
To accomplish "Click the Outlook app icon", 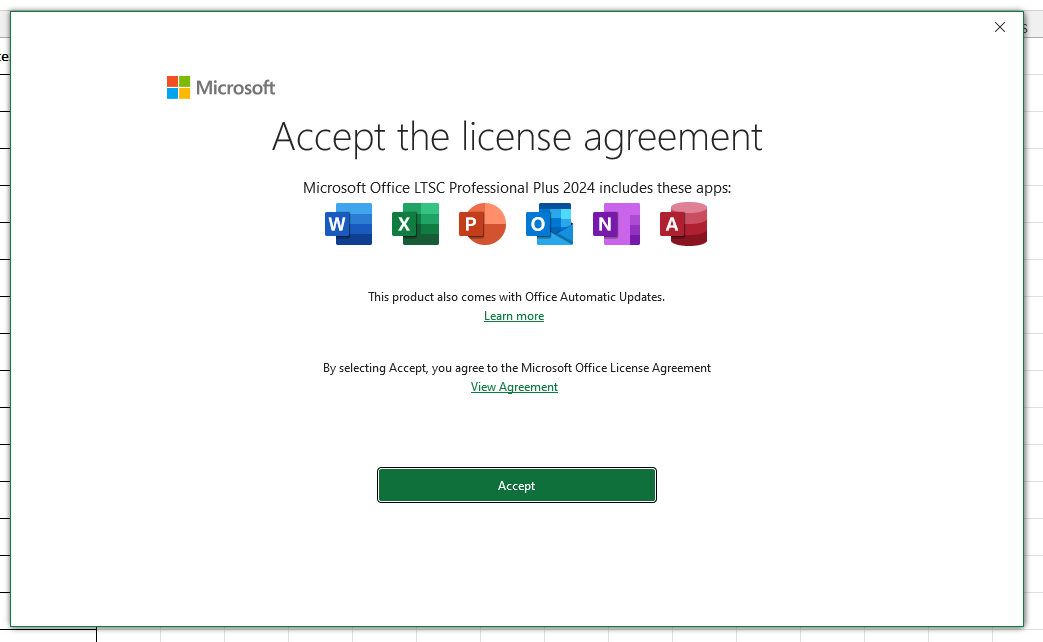I will click(549, 224).
